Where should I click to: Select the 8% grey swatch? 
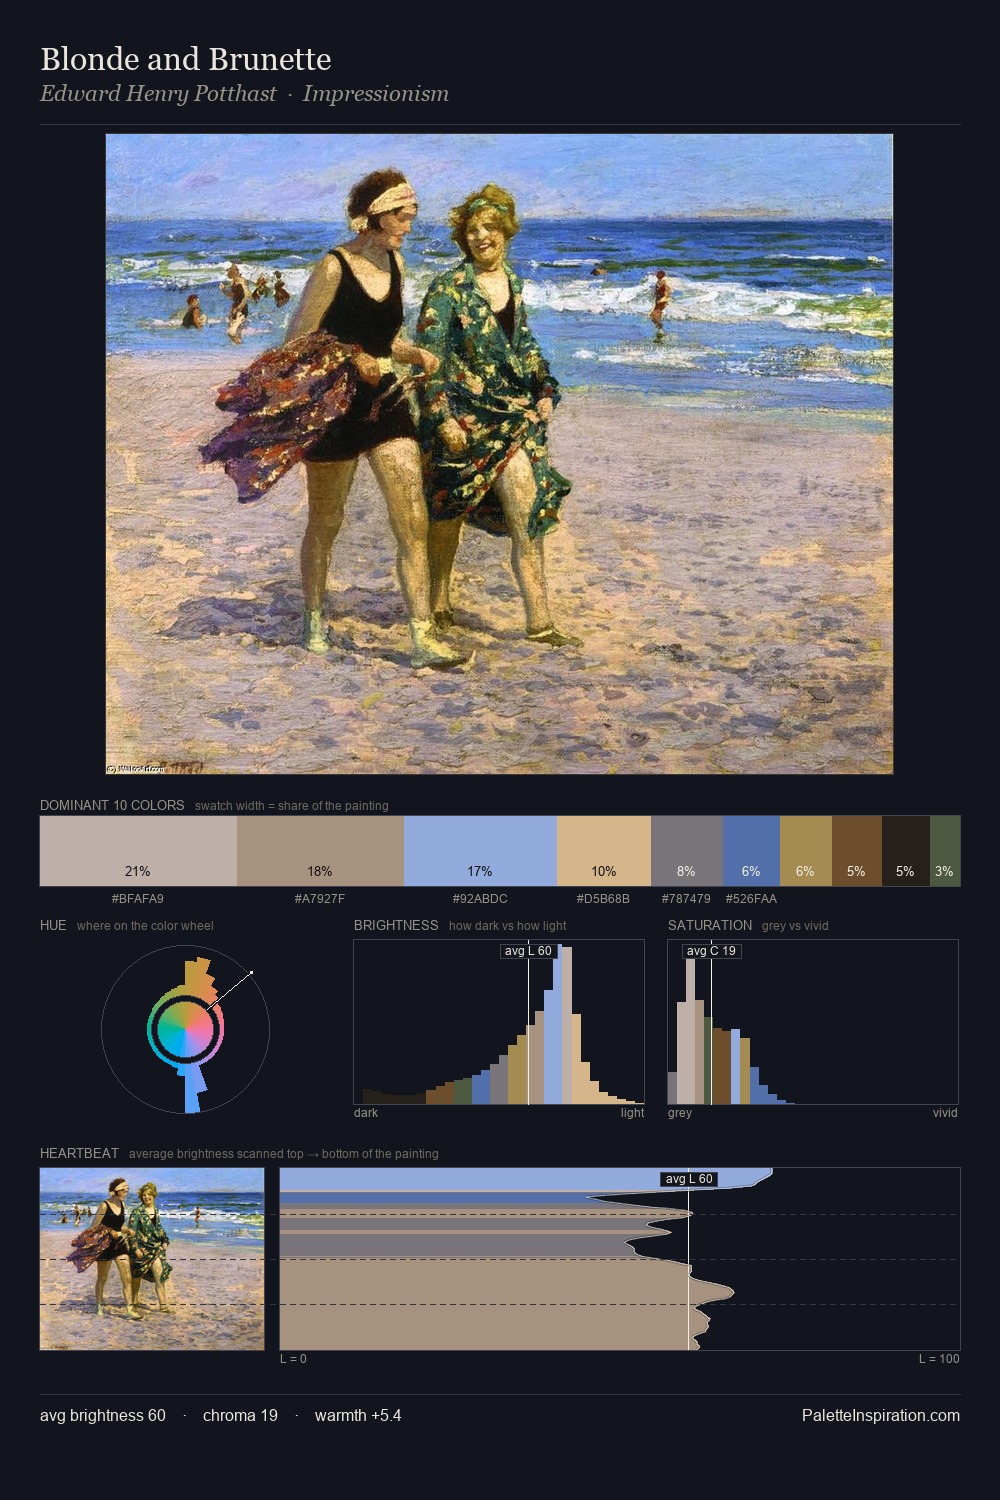[687, 851]
